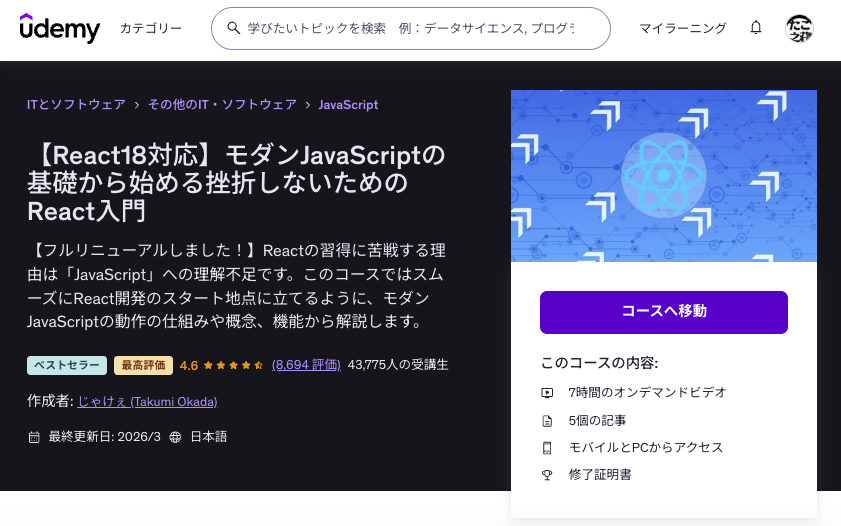Screen dimensions: 841x526
Task: Click 7時間のオンデマンドビデオ text
Action: point(647,392)
